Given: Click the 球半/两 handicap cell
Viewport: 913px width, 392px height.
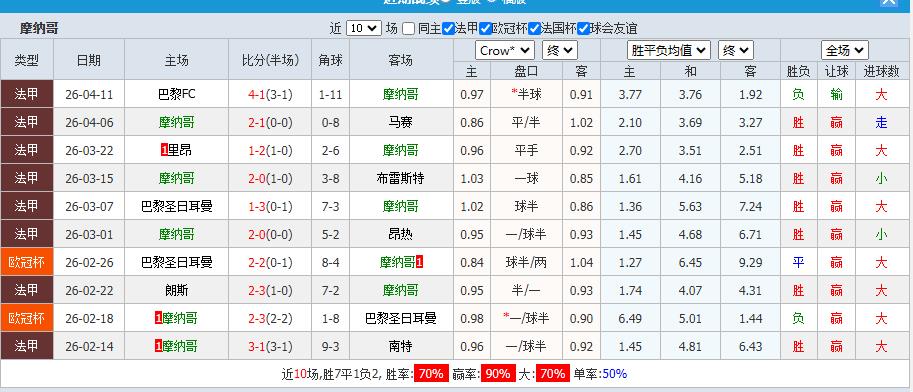Looking at the screenshot, I should (526, 263).
